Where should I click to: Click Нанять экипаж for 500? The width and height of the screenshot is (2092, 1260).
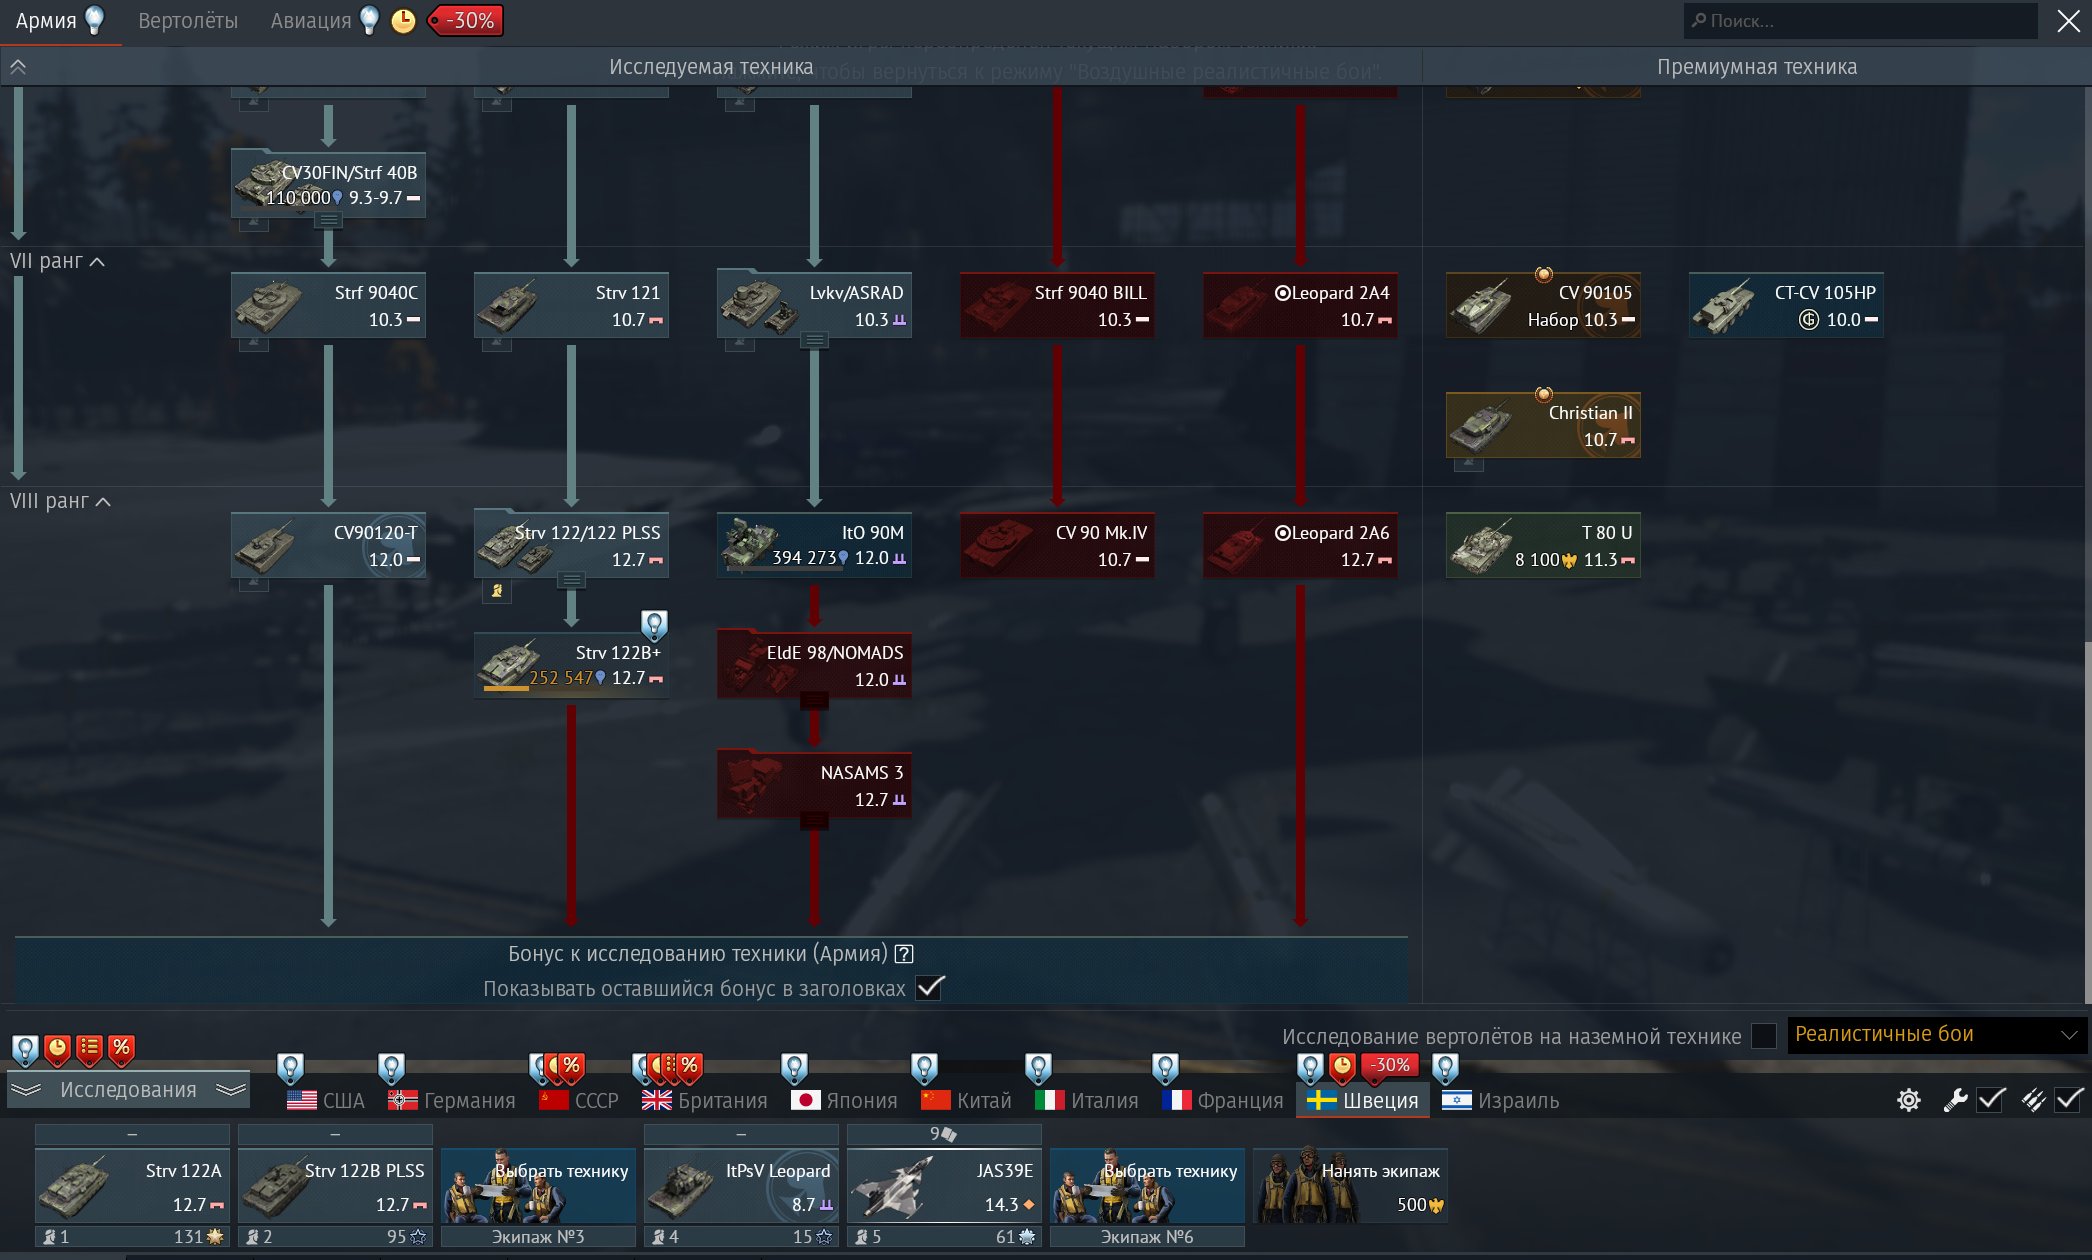(1350, 1186)
